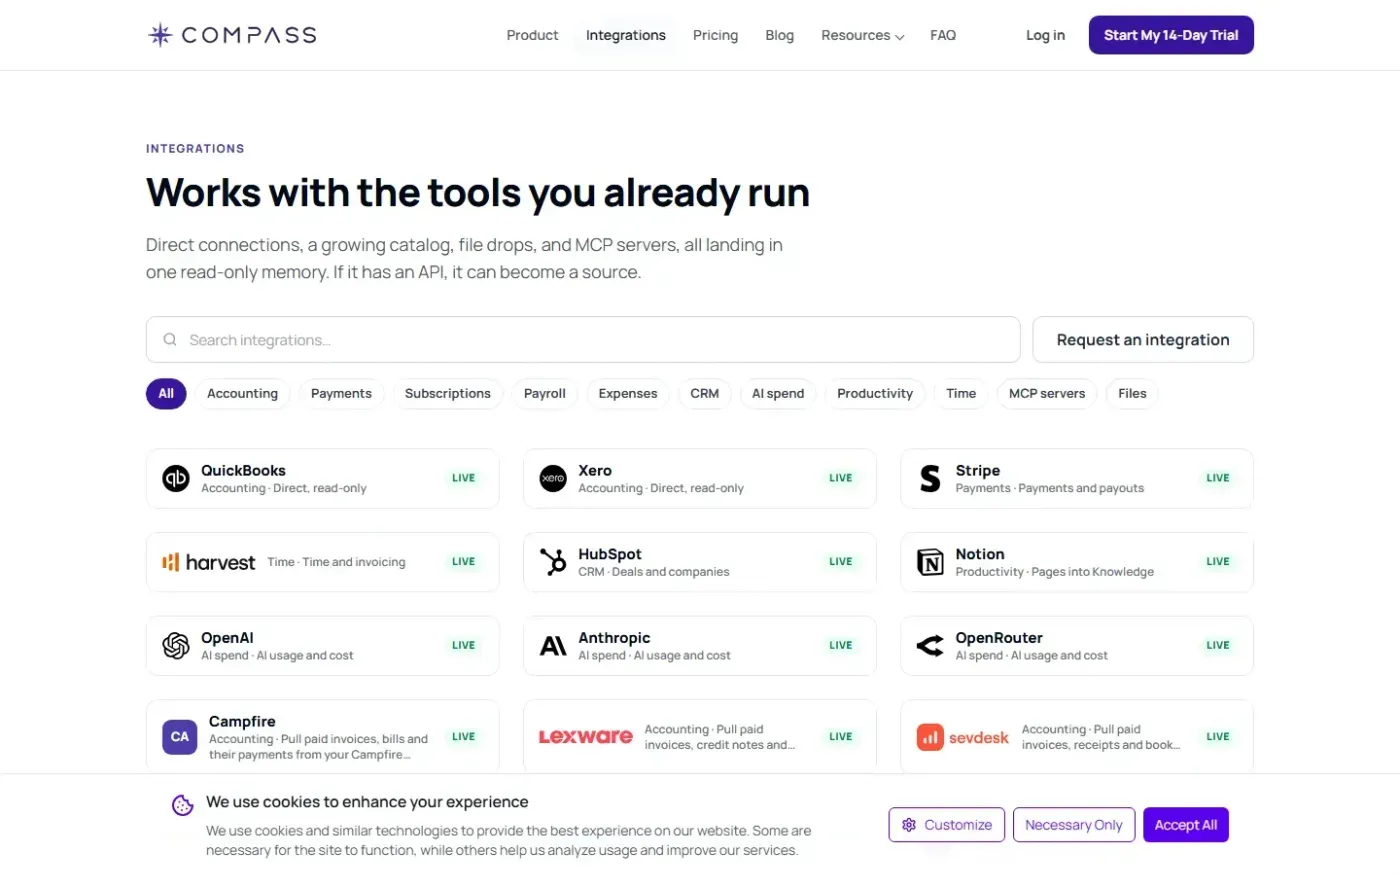Filter integrations by Time
Image resolution: width=1400 pixels, height=875 pixels.
[961, 394]
